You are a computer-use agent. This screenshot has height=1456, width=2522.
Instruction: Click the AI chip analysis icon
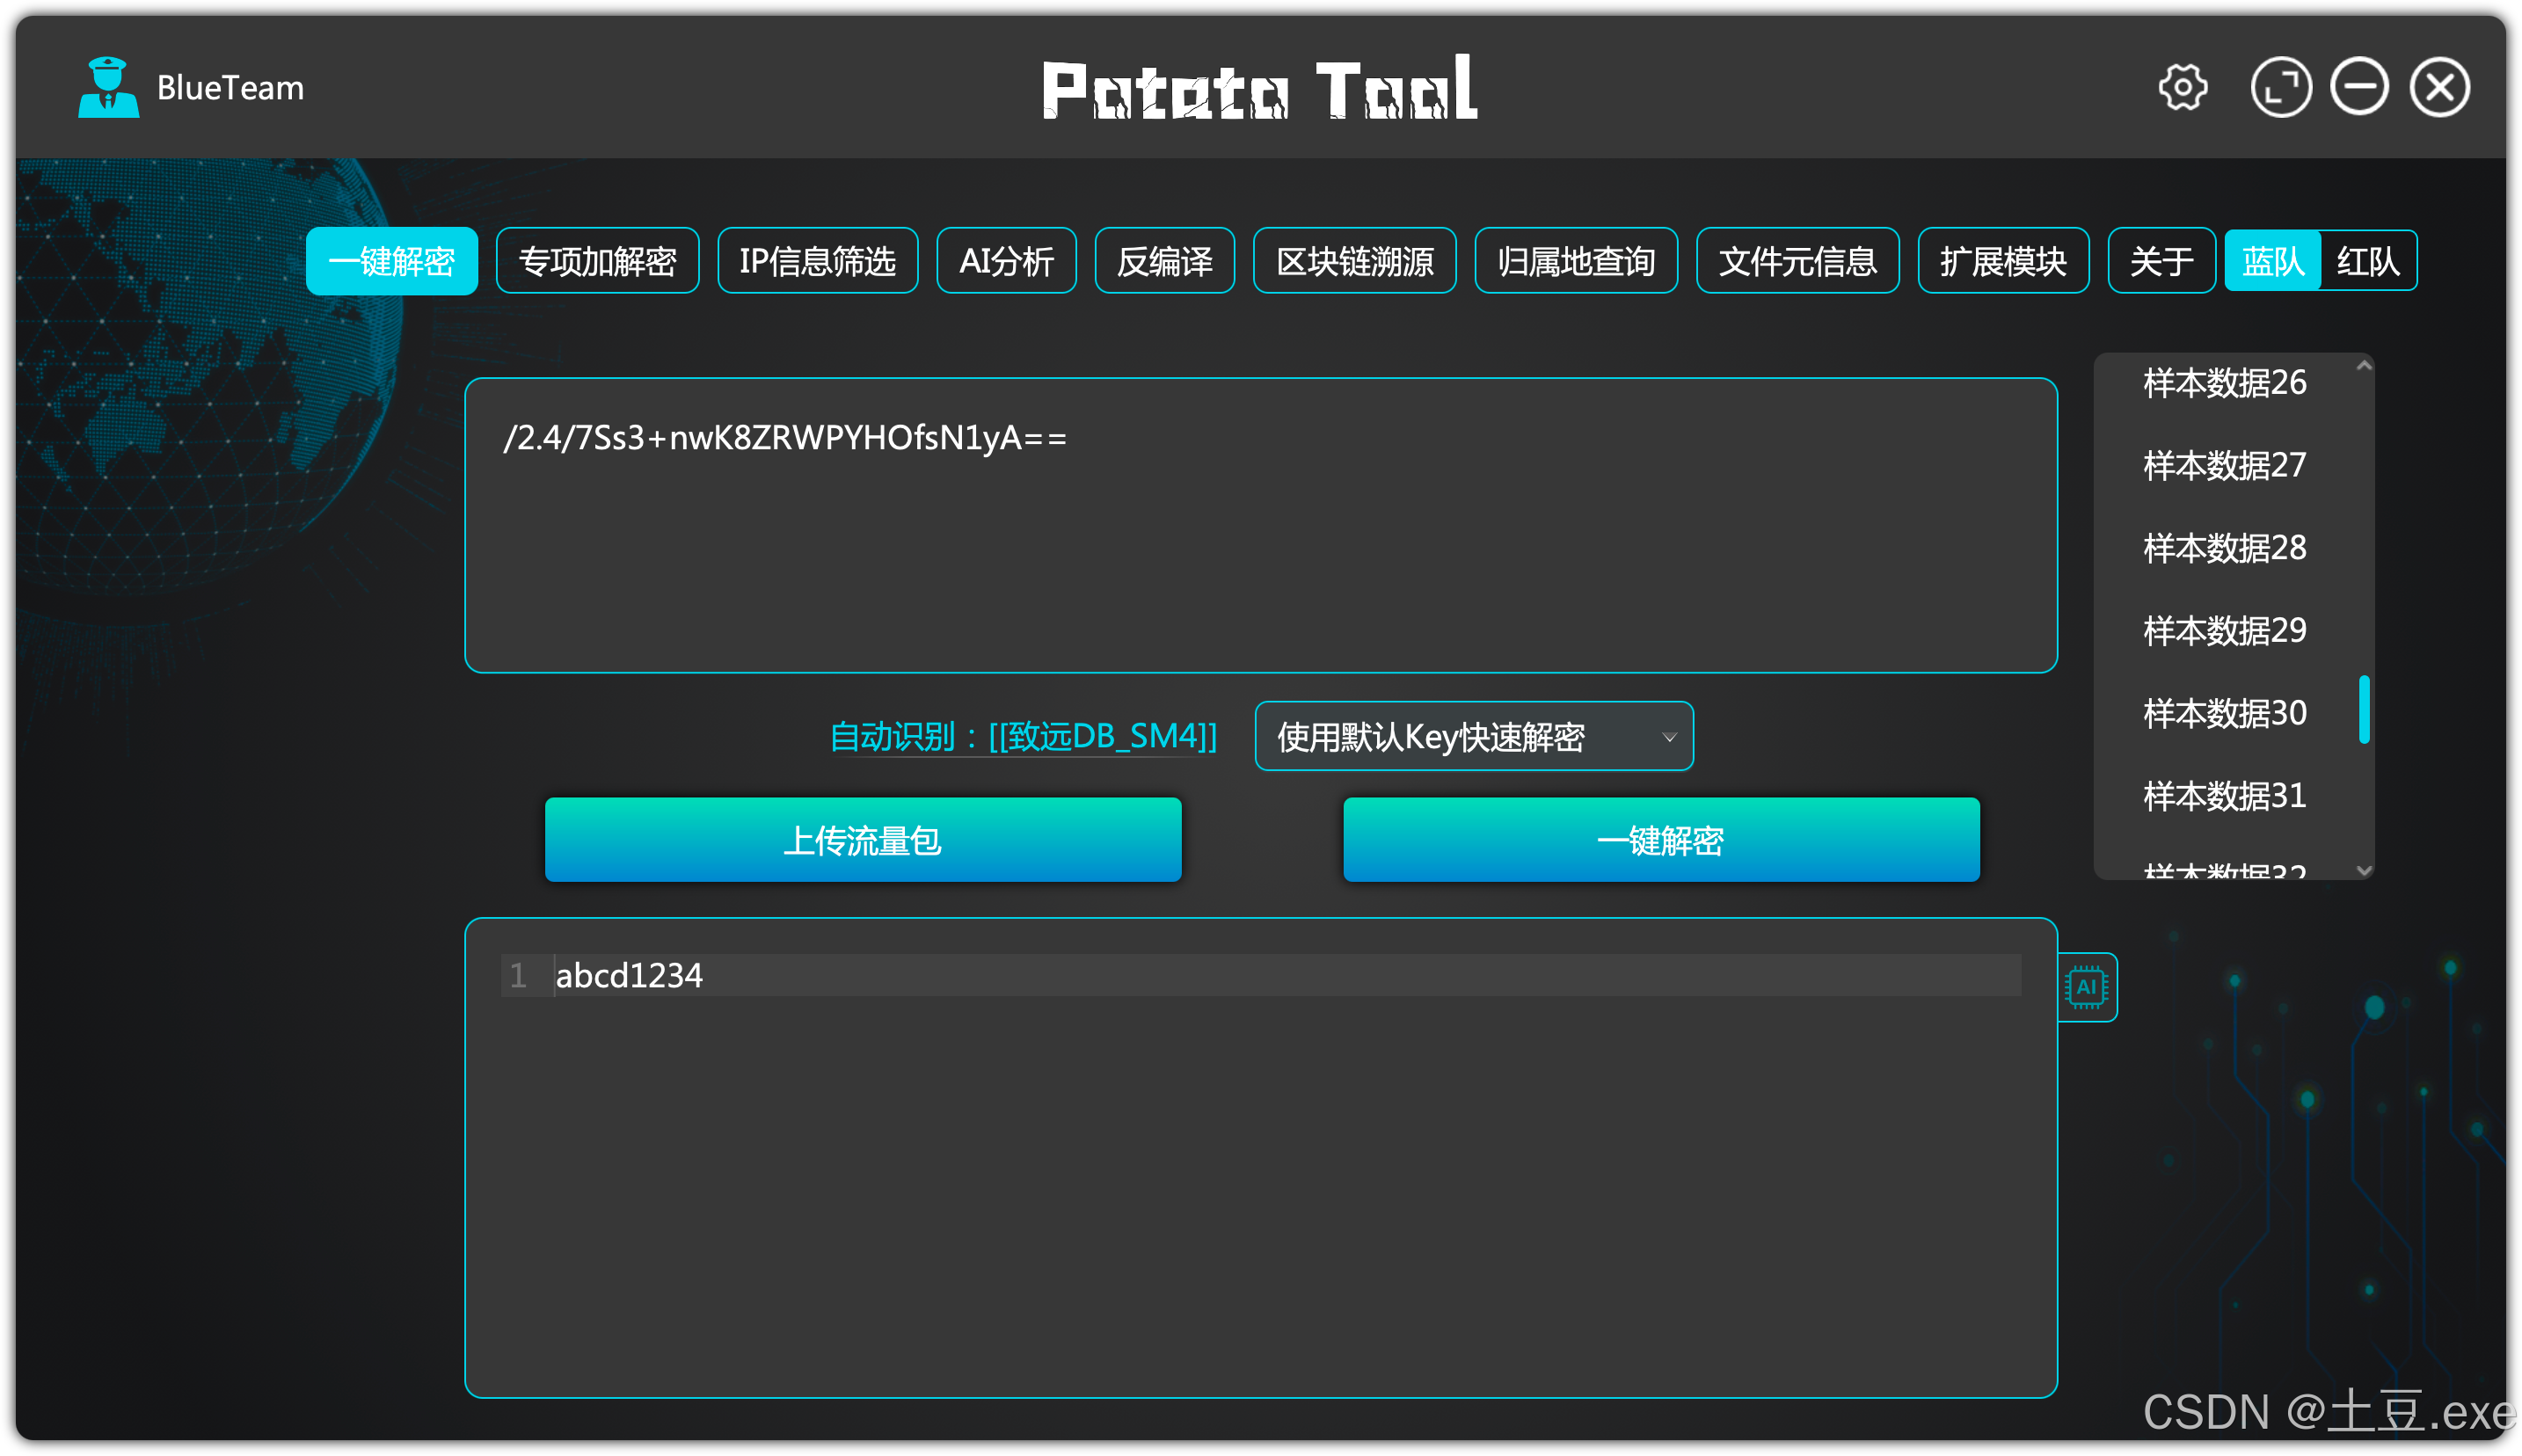pyautogui.click(x=2086, y=987)
